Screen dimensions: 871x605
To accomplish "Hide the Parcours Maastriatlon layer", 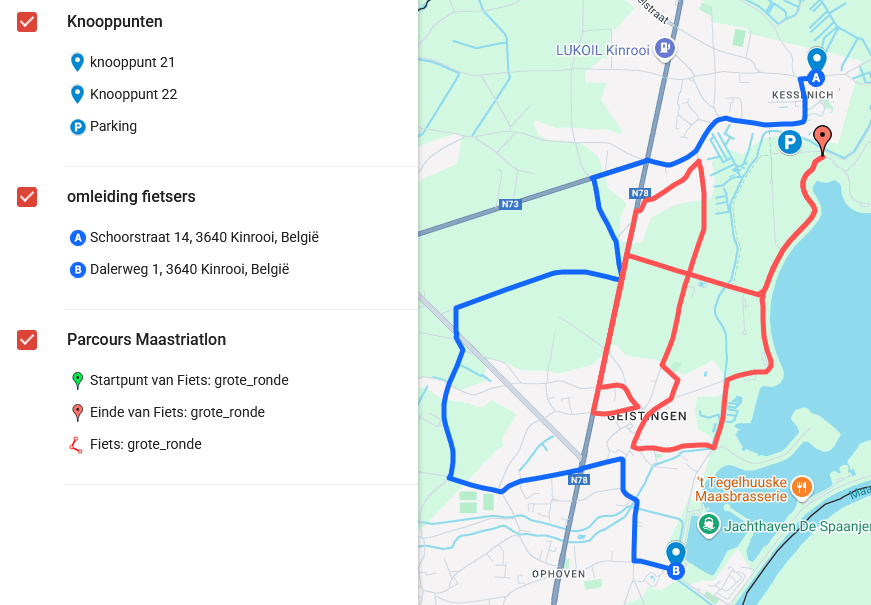I will click(27, 340).
